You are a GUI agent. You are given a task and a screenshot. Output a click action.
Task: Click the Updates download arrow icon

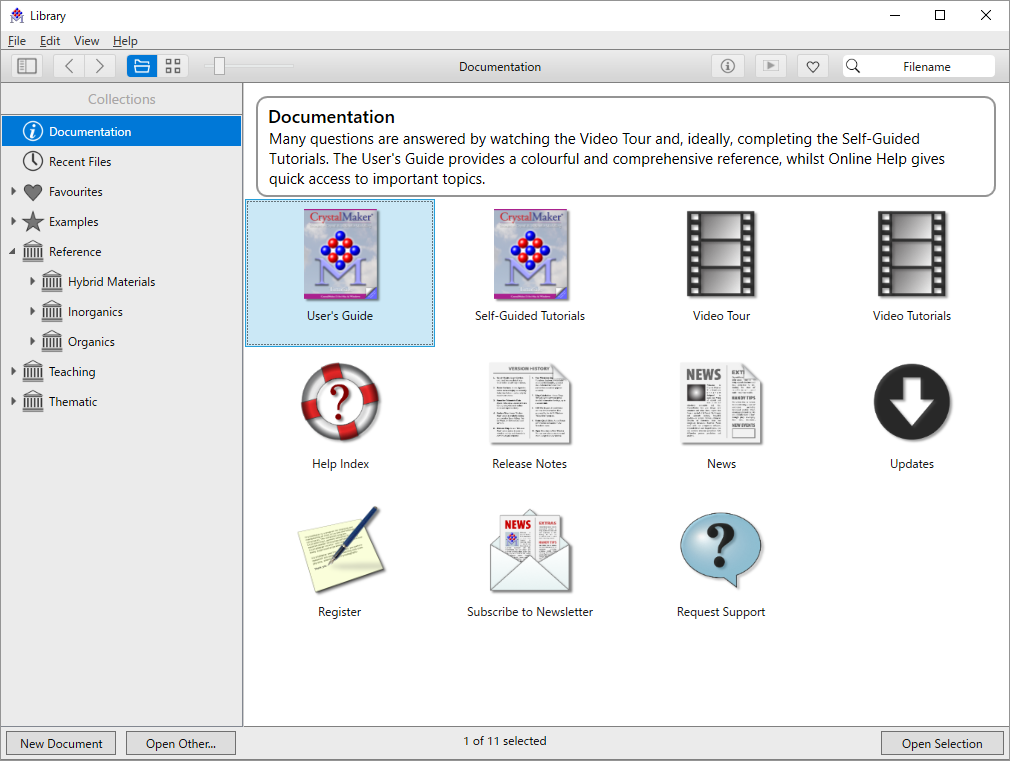click(911, 402)
